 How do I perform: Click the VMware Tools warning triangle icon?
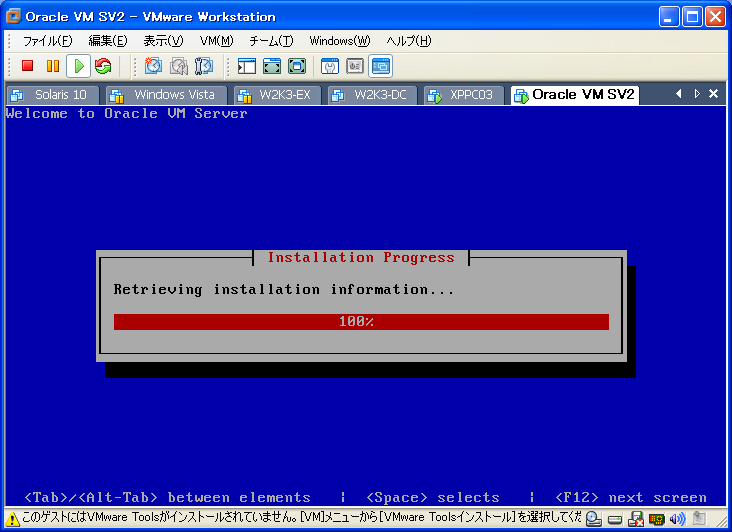point(12,518)
